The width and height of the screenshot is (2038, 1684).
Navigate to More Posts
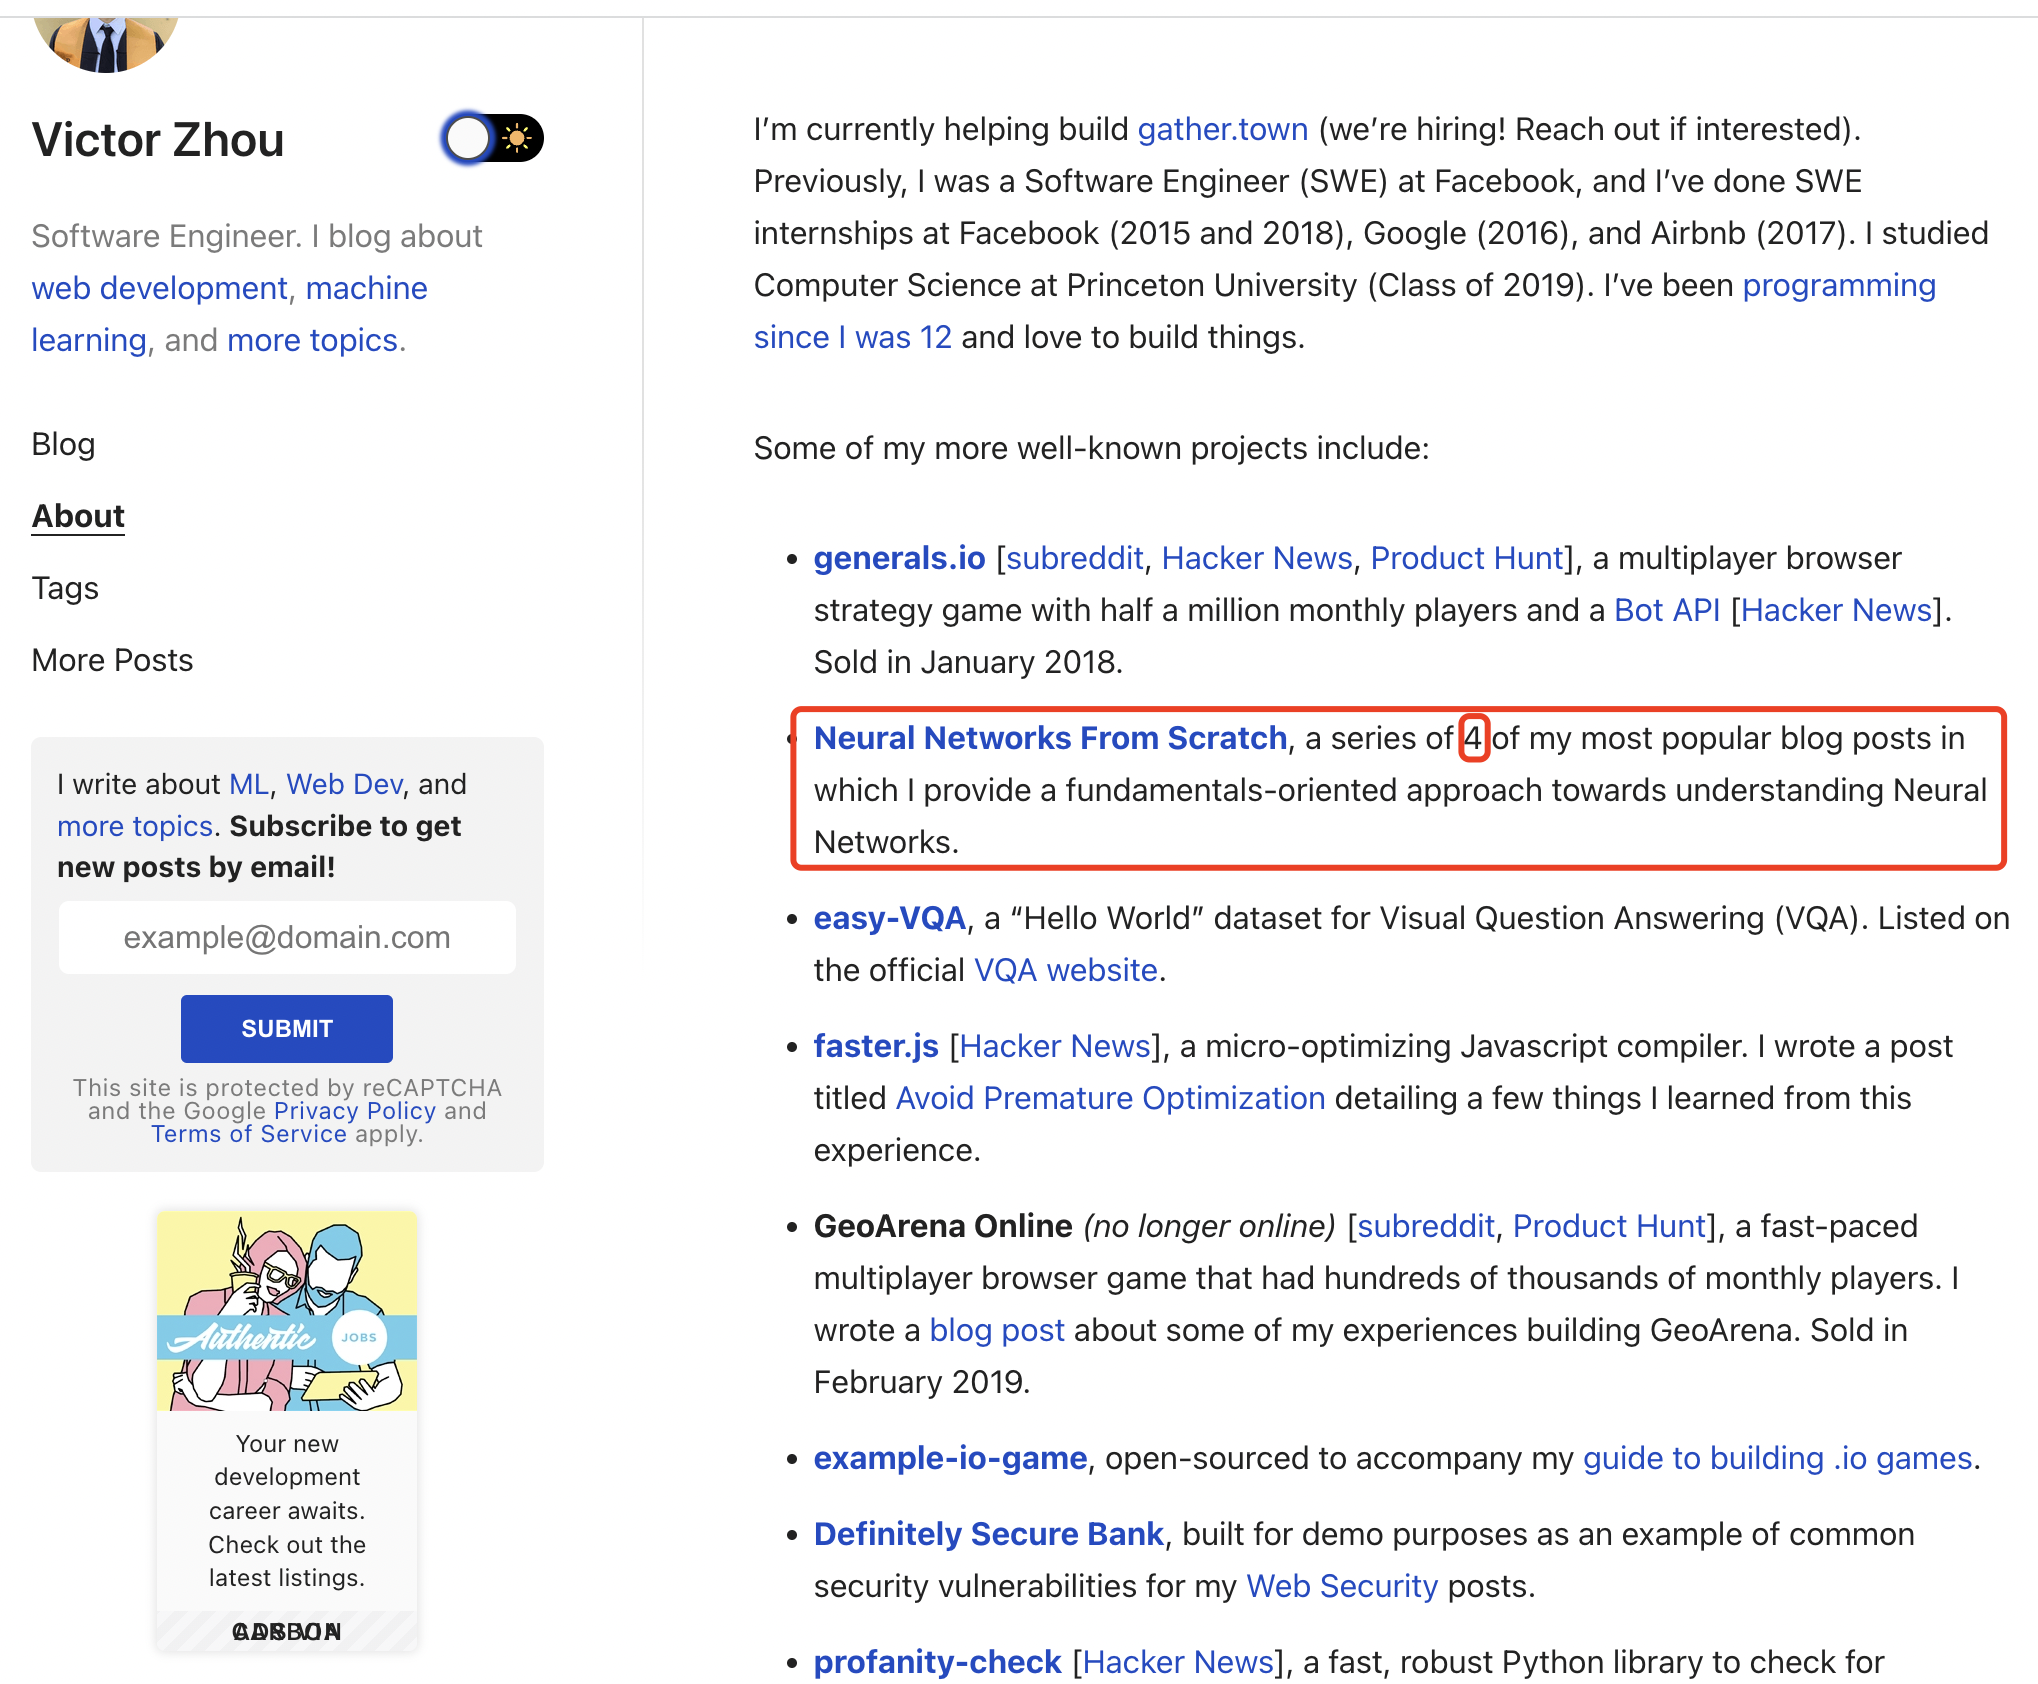tap(112, 660)
